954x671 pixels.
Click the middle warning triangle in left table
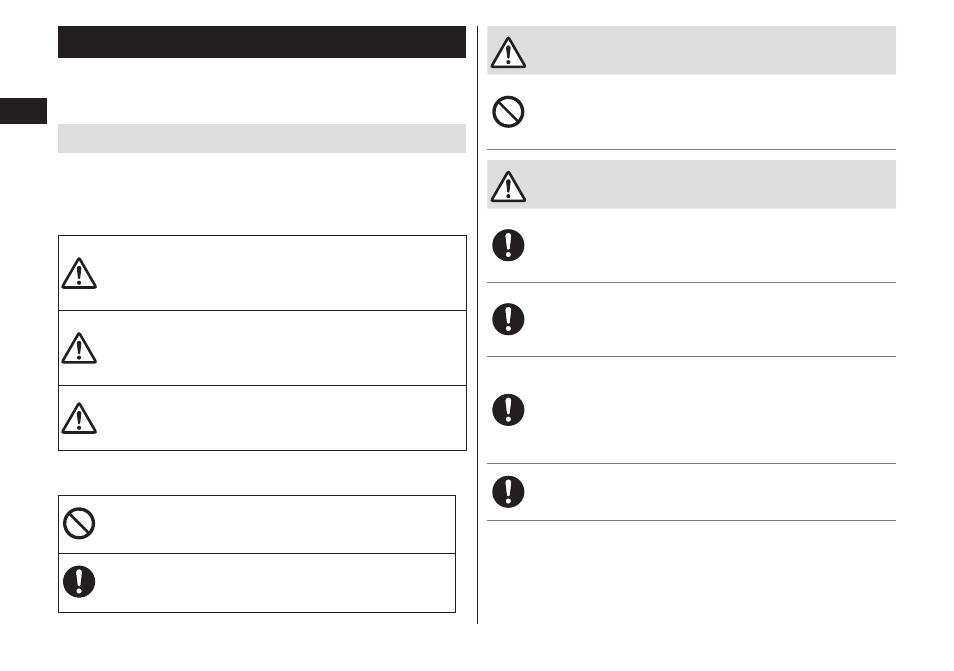[79, 348]
